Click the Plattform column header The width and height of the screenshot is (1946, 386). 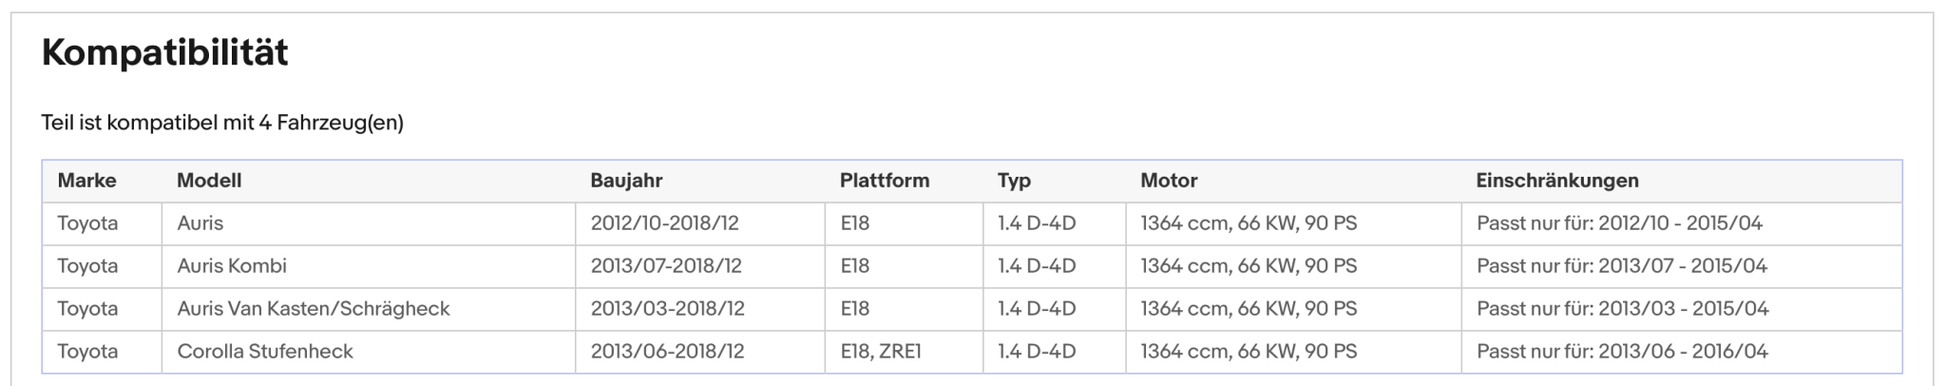click(x=884, y=181)
